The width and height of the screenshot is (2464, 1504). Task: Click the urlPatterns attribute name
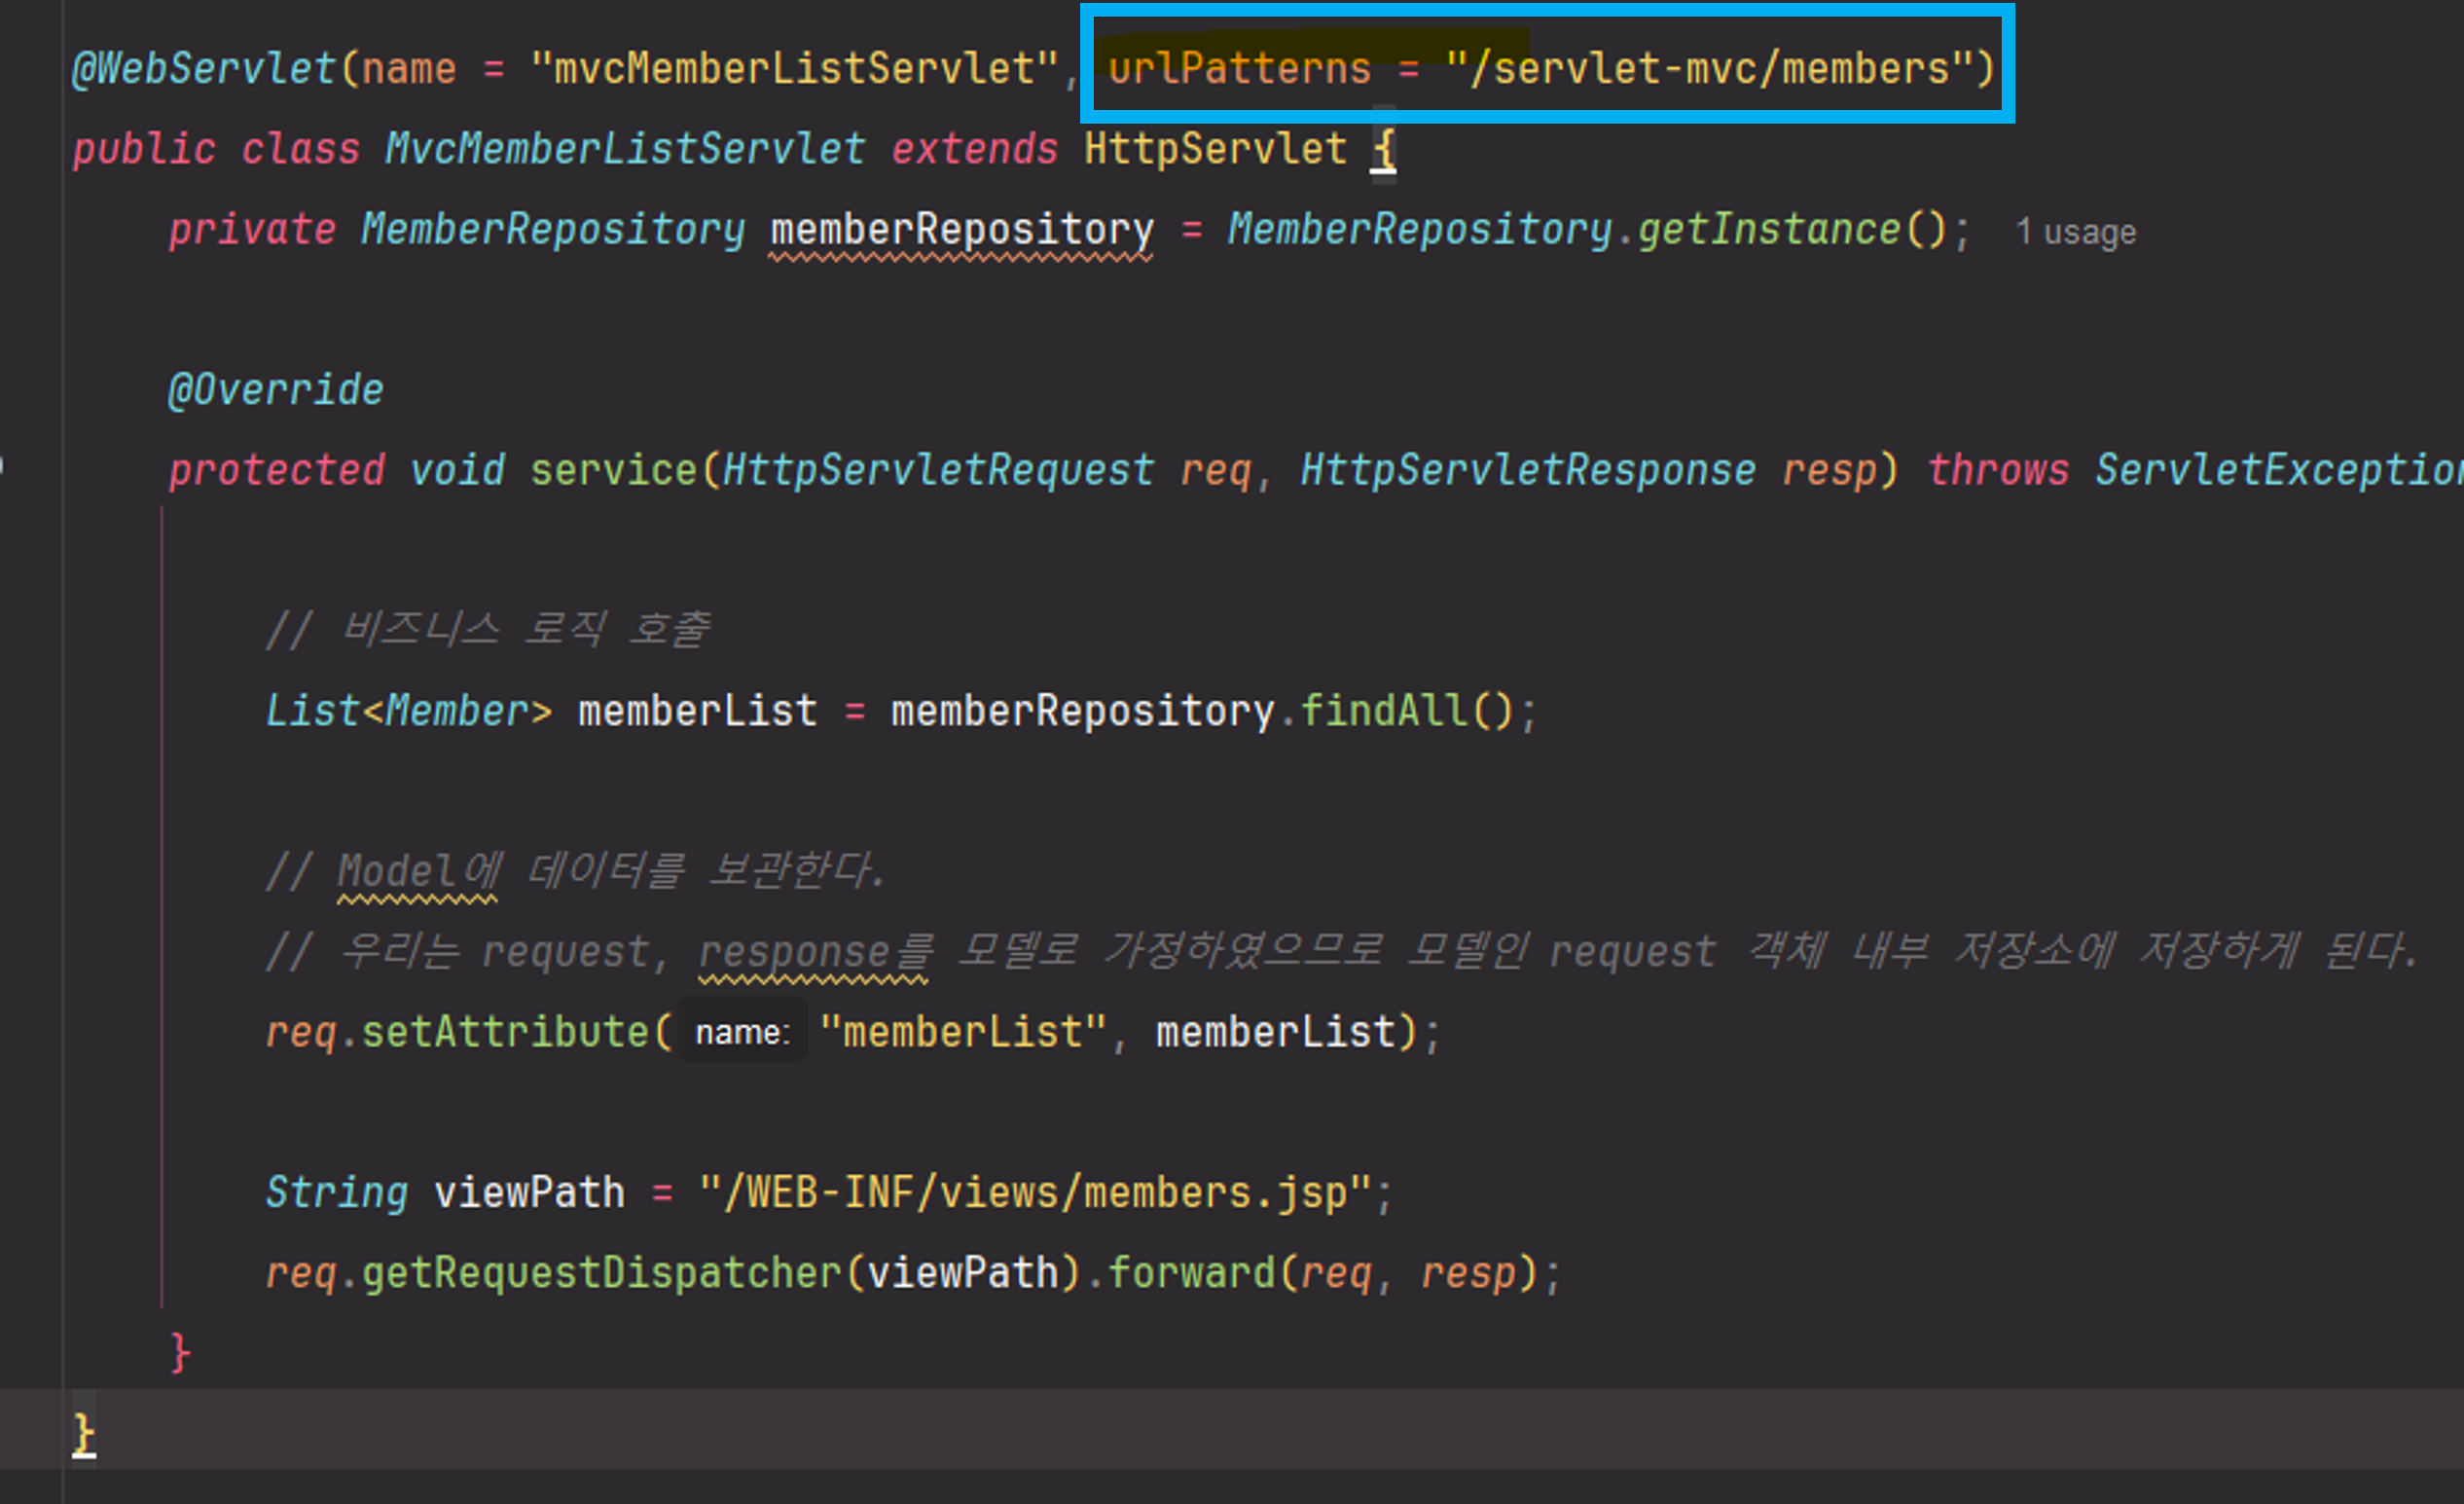tap(1239, 69)
